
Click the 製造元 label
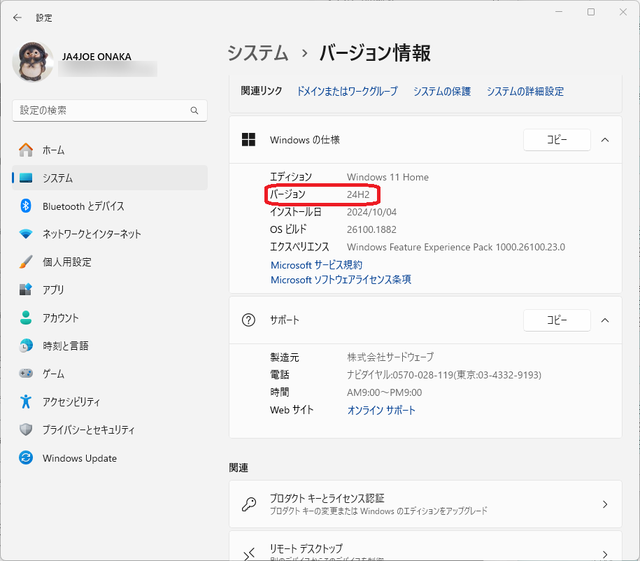(x=284, y=358)
